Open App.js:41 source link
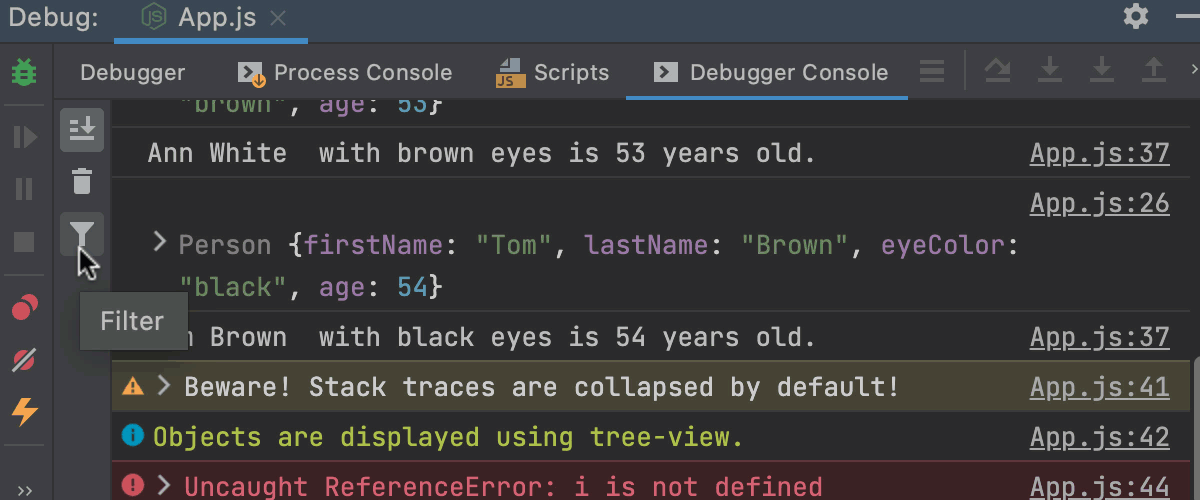Image resolution: width=1200 pixels, height=500 pixels. pos(1099,387)
